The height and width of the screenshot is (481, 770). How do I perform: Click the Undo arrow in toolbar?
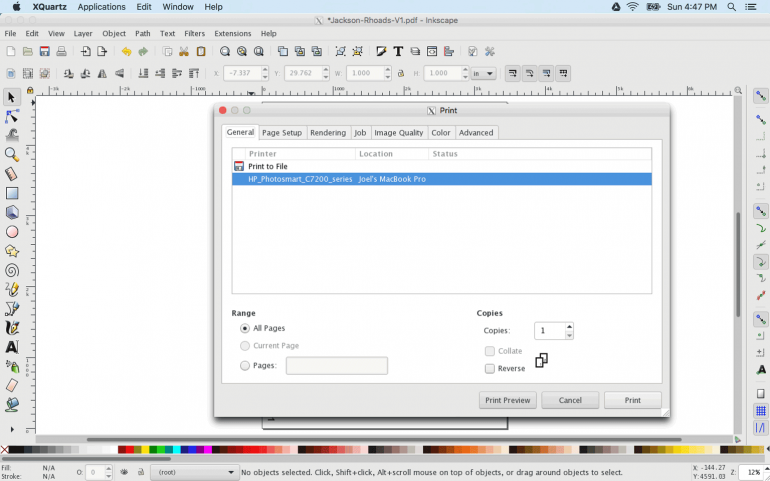point(127,51)
